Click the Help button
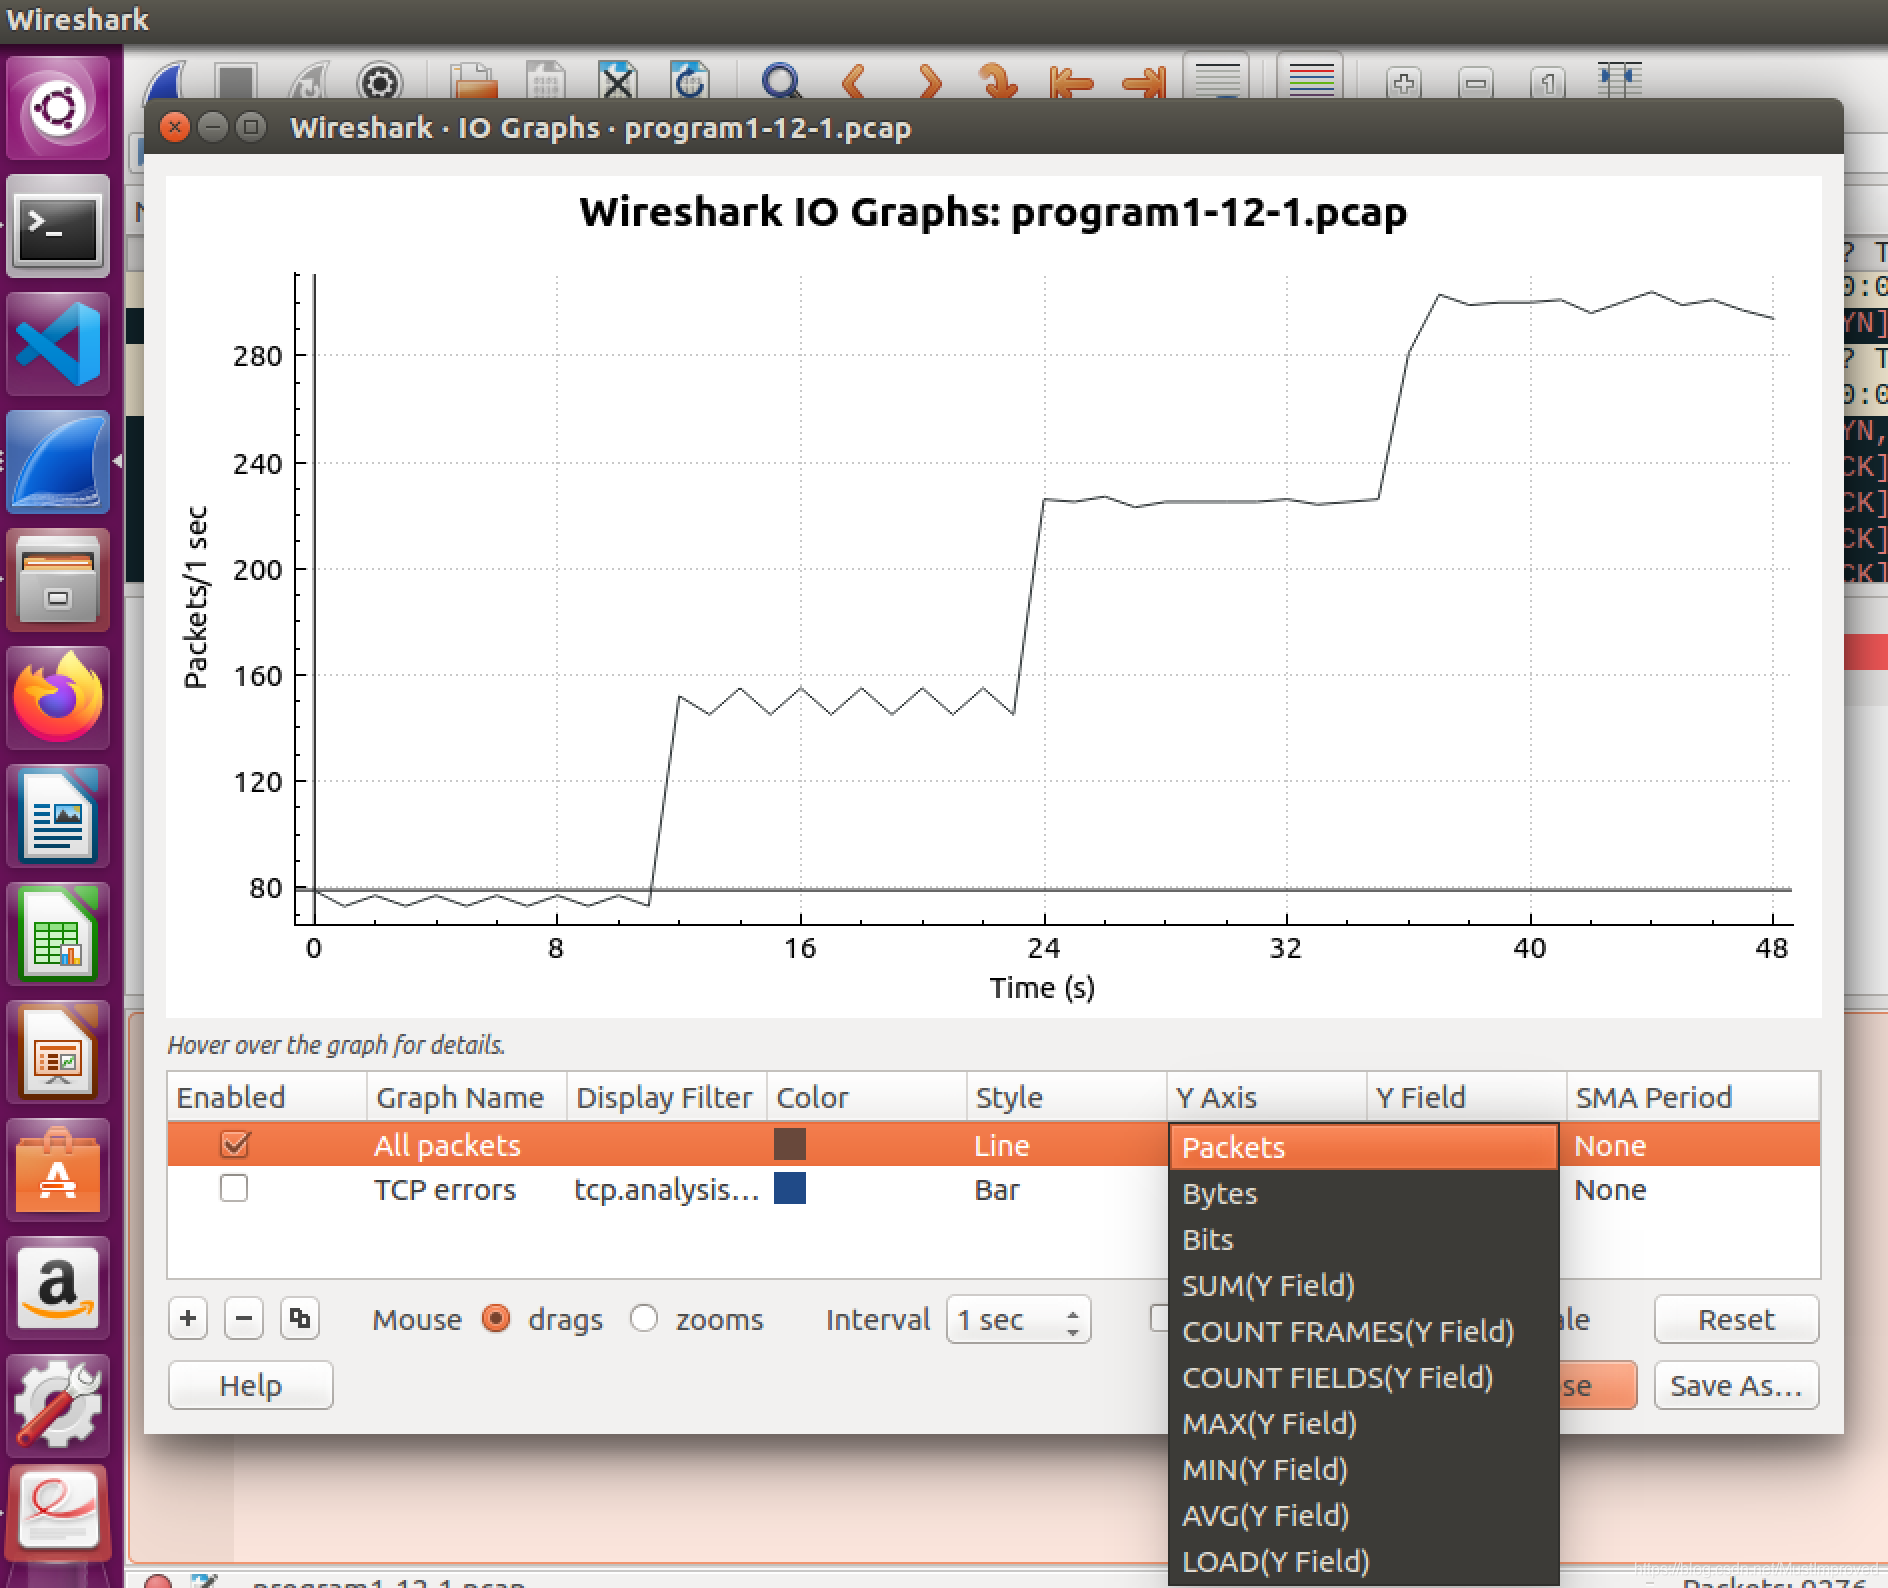Screen dimensions: 1888x1588 pos(250,1385)
